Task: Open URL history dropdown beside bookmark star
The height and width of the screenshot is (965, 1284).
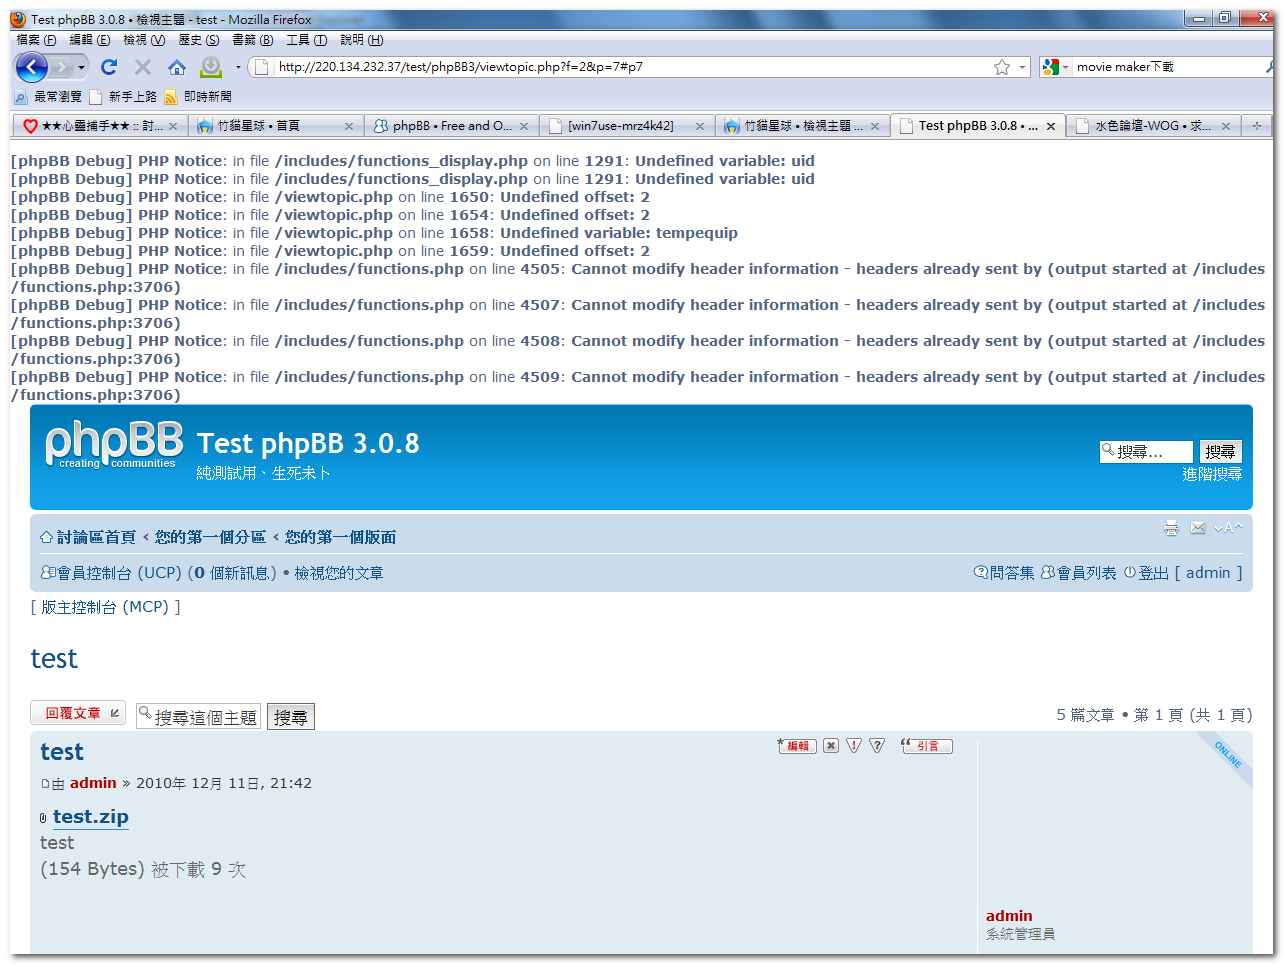Action: (1023, 67)
